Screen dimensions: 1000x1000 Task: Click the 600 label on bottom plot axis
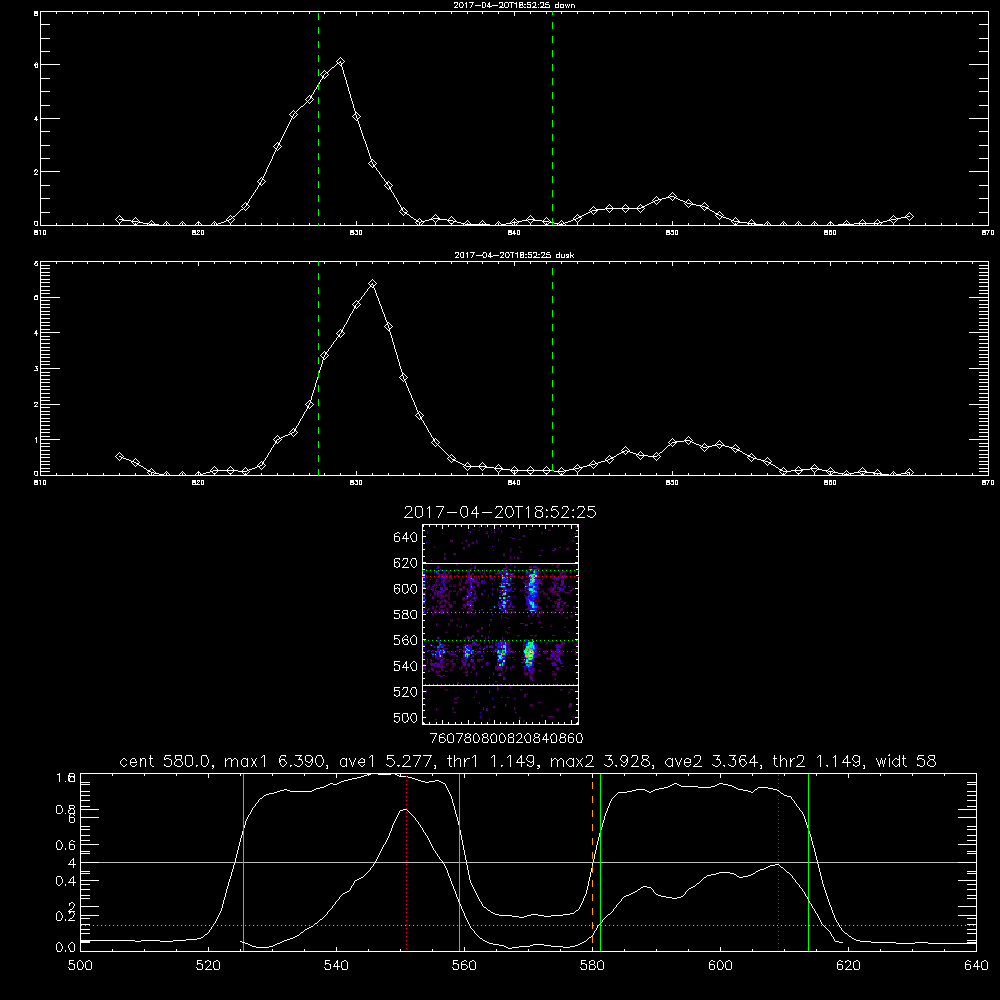(720, 966)
